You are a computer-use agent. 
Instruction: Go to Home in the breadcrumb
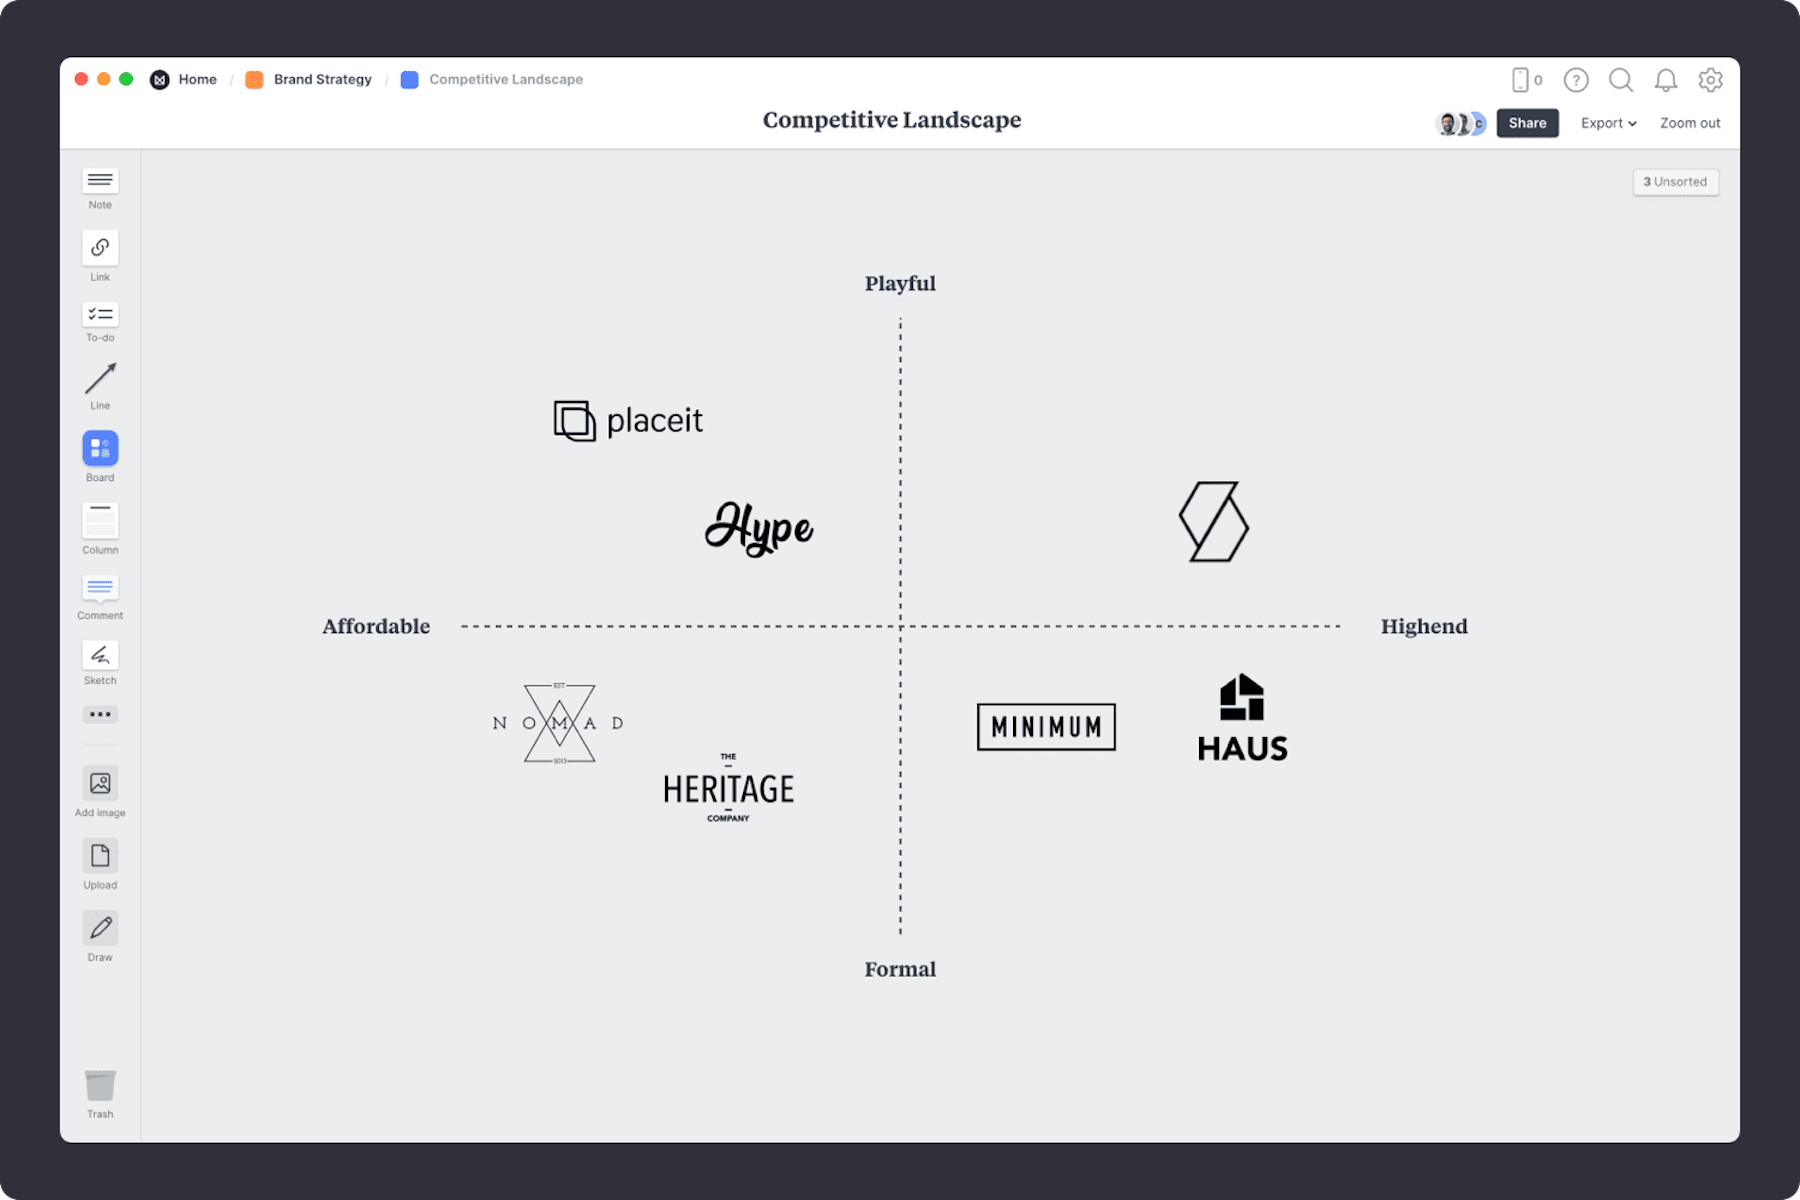pos(197,79)
